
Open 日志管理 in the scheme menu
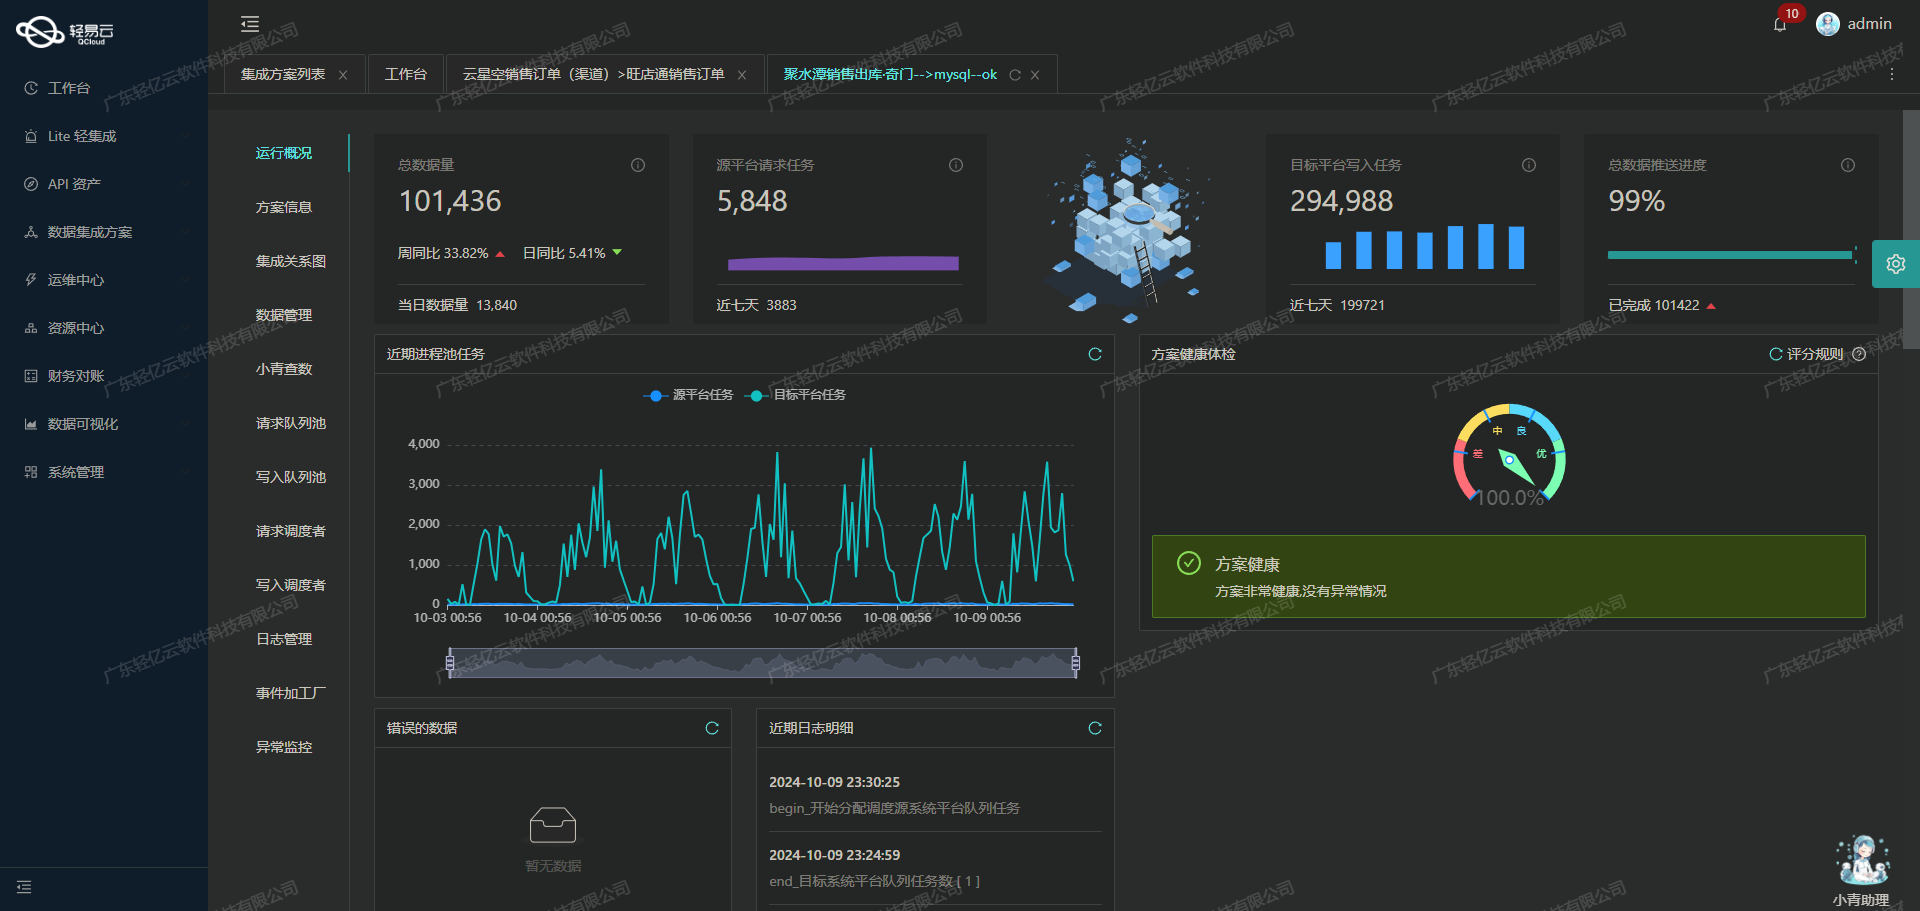[x=284, y=639]
